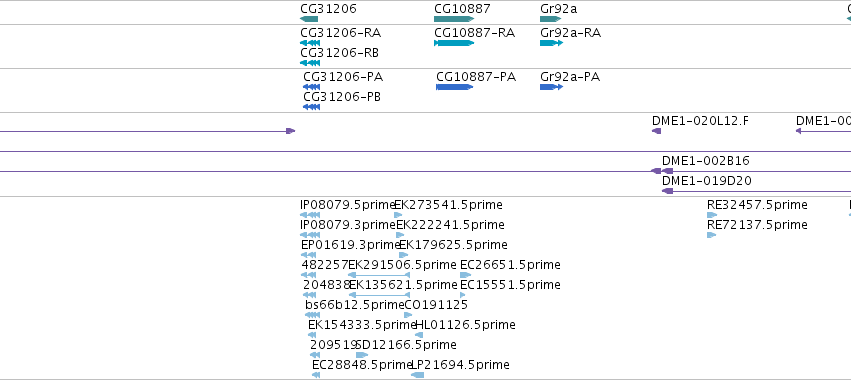
Task: Click the 204838 EST label
Action: [326, 285]
